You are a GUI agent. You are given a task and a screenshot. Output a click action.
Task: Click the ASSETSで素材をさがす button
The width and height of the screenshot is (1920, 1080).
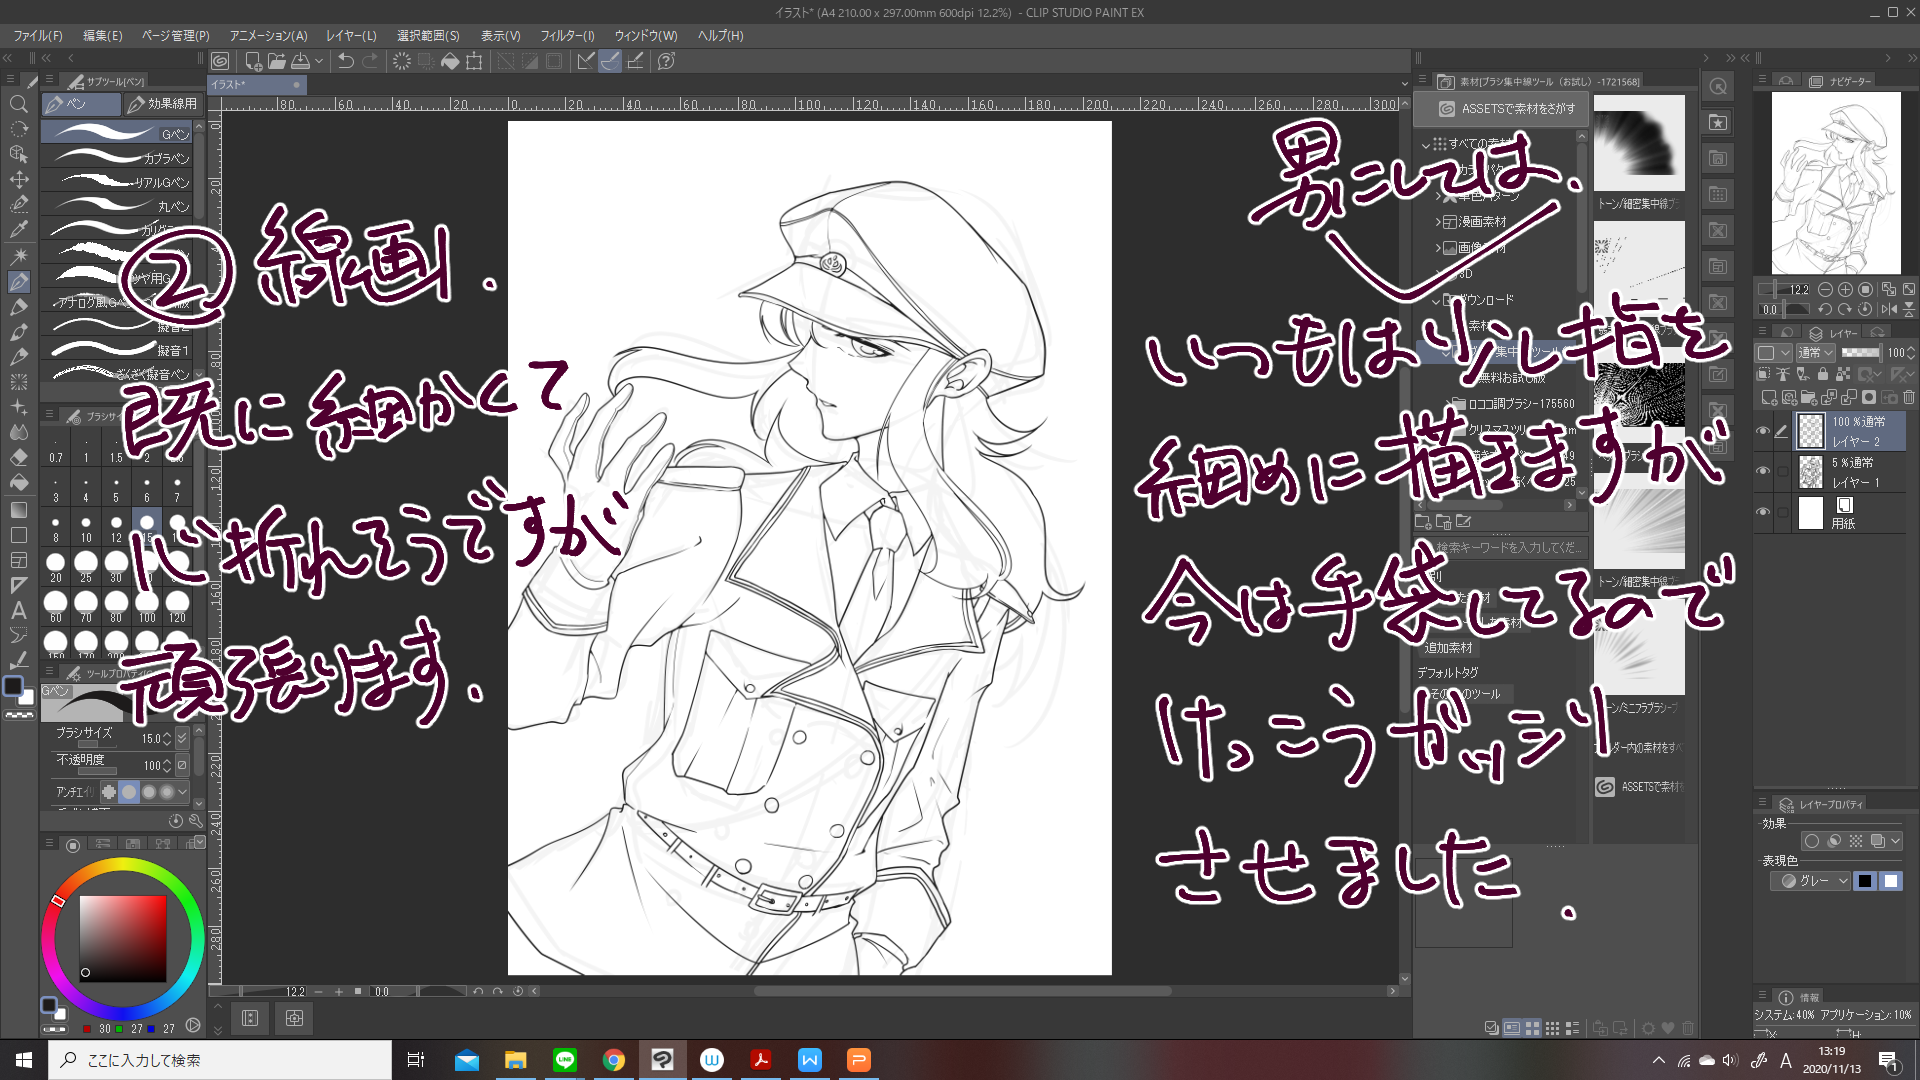[1508, 108]
